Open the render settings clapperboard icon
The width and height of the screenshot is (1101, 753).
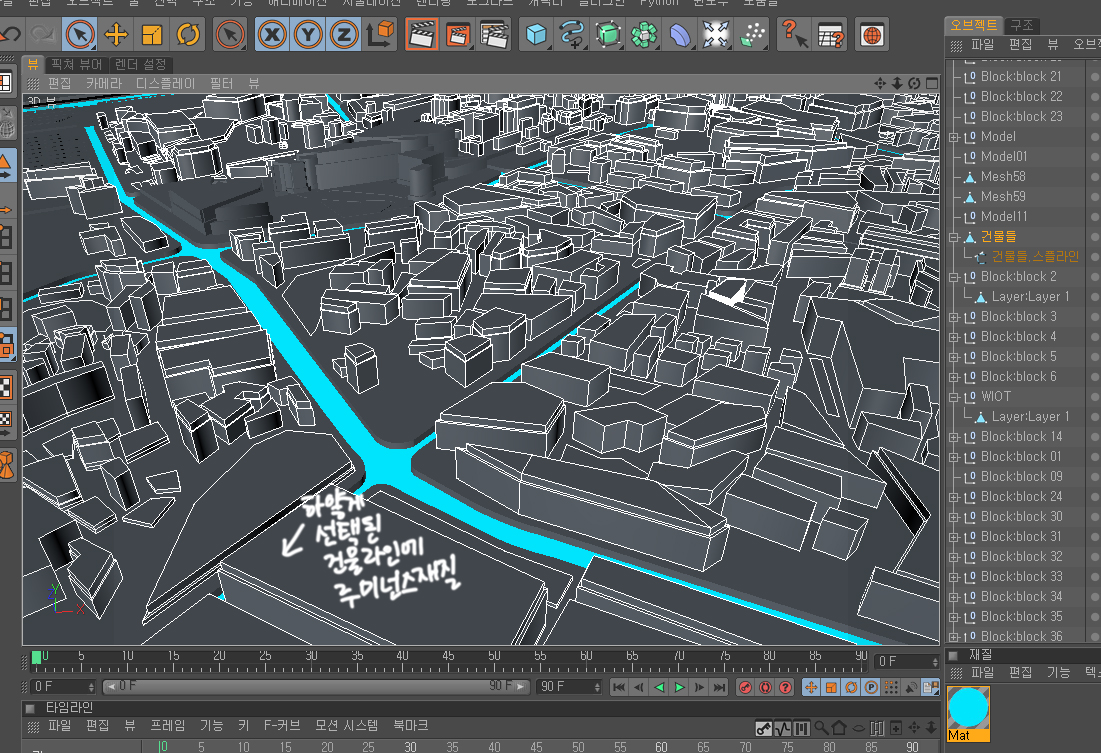[494, 34]
